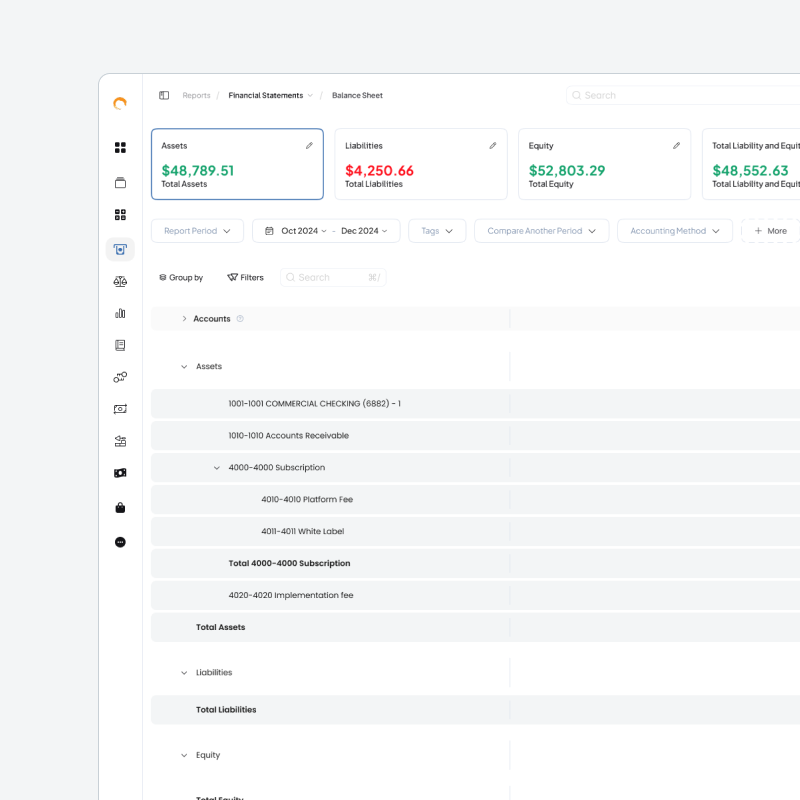Open the round more-options icon in sidebar
Screen dimensions: 800x800
pos(120,542)
